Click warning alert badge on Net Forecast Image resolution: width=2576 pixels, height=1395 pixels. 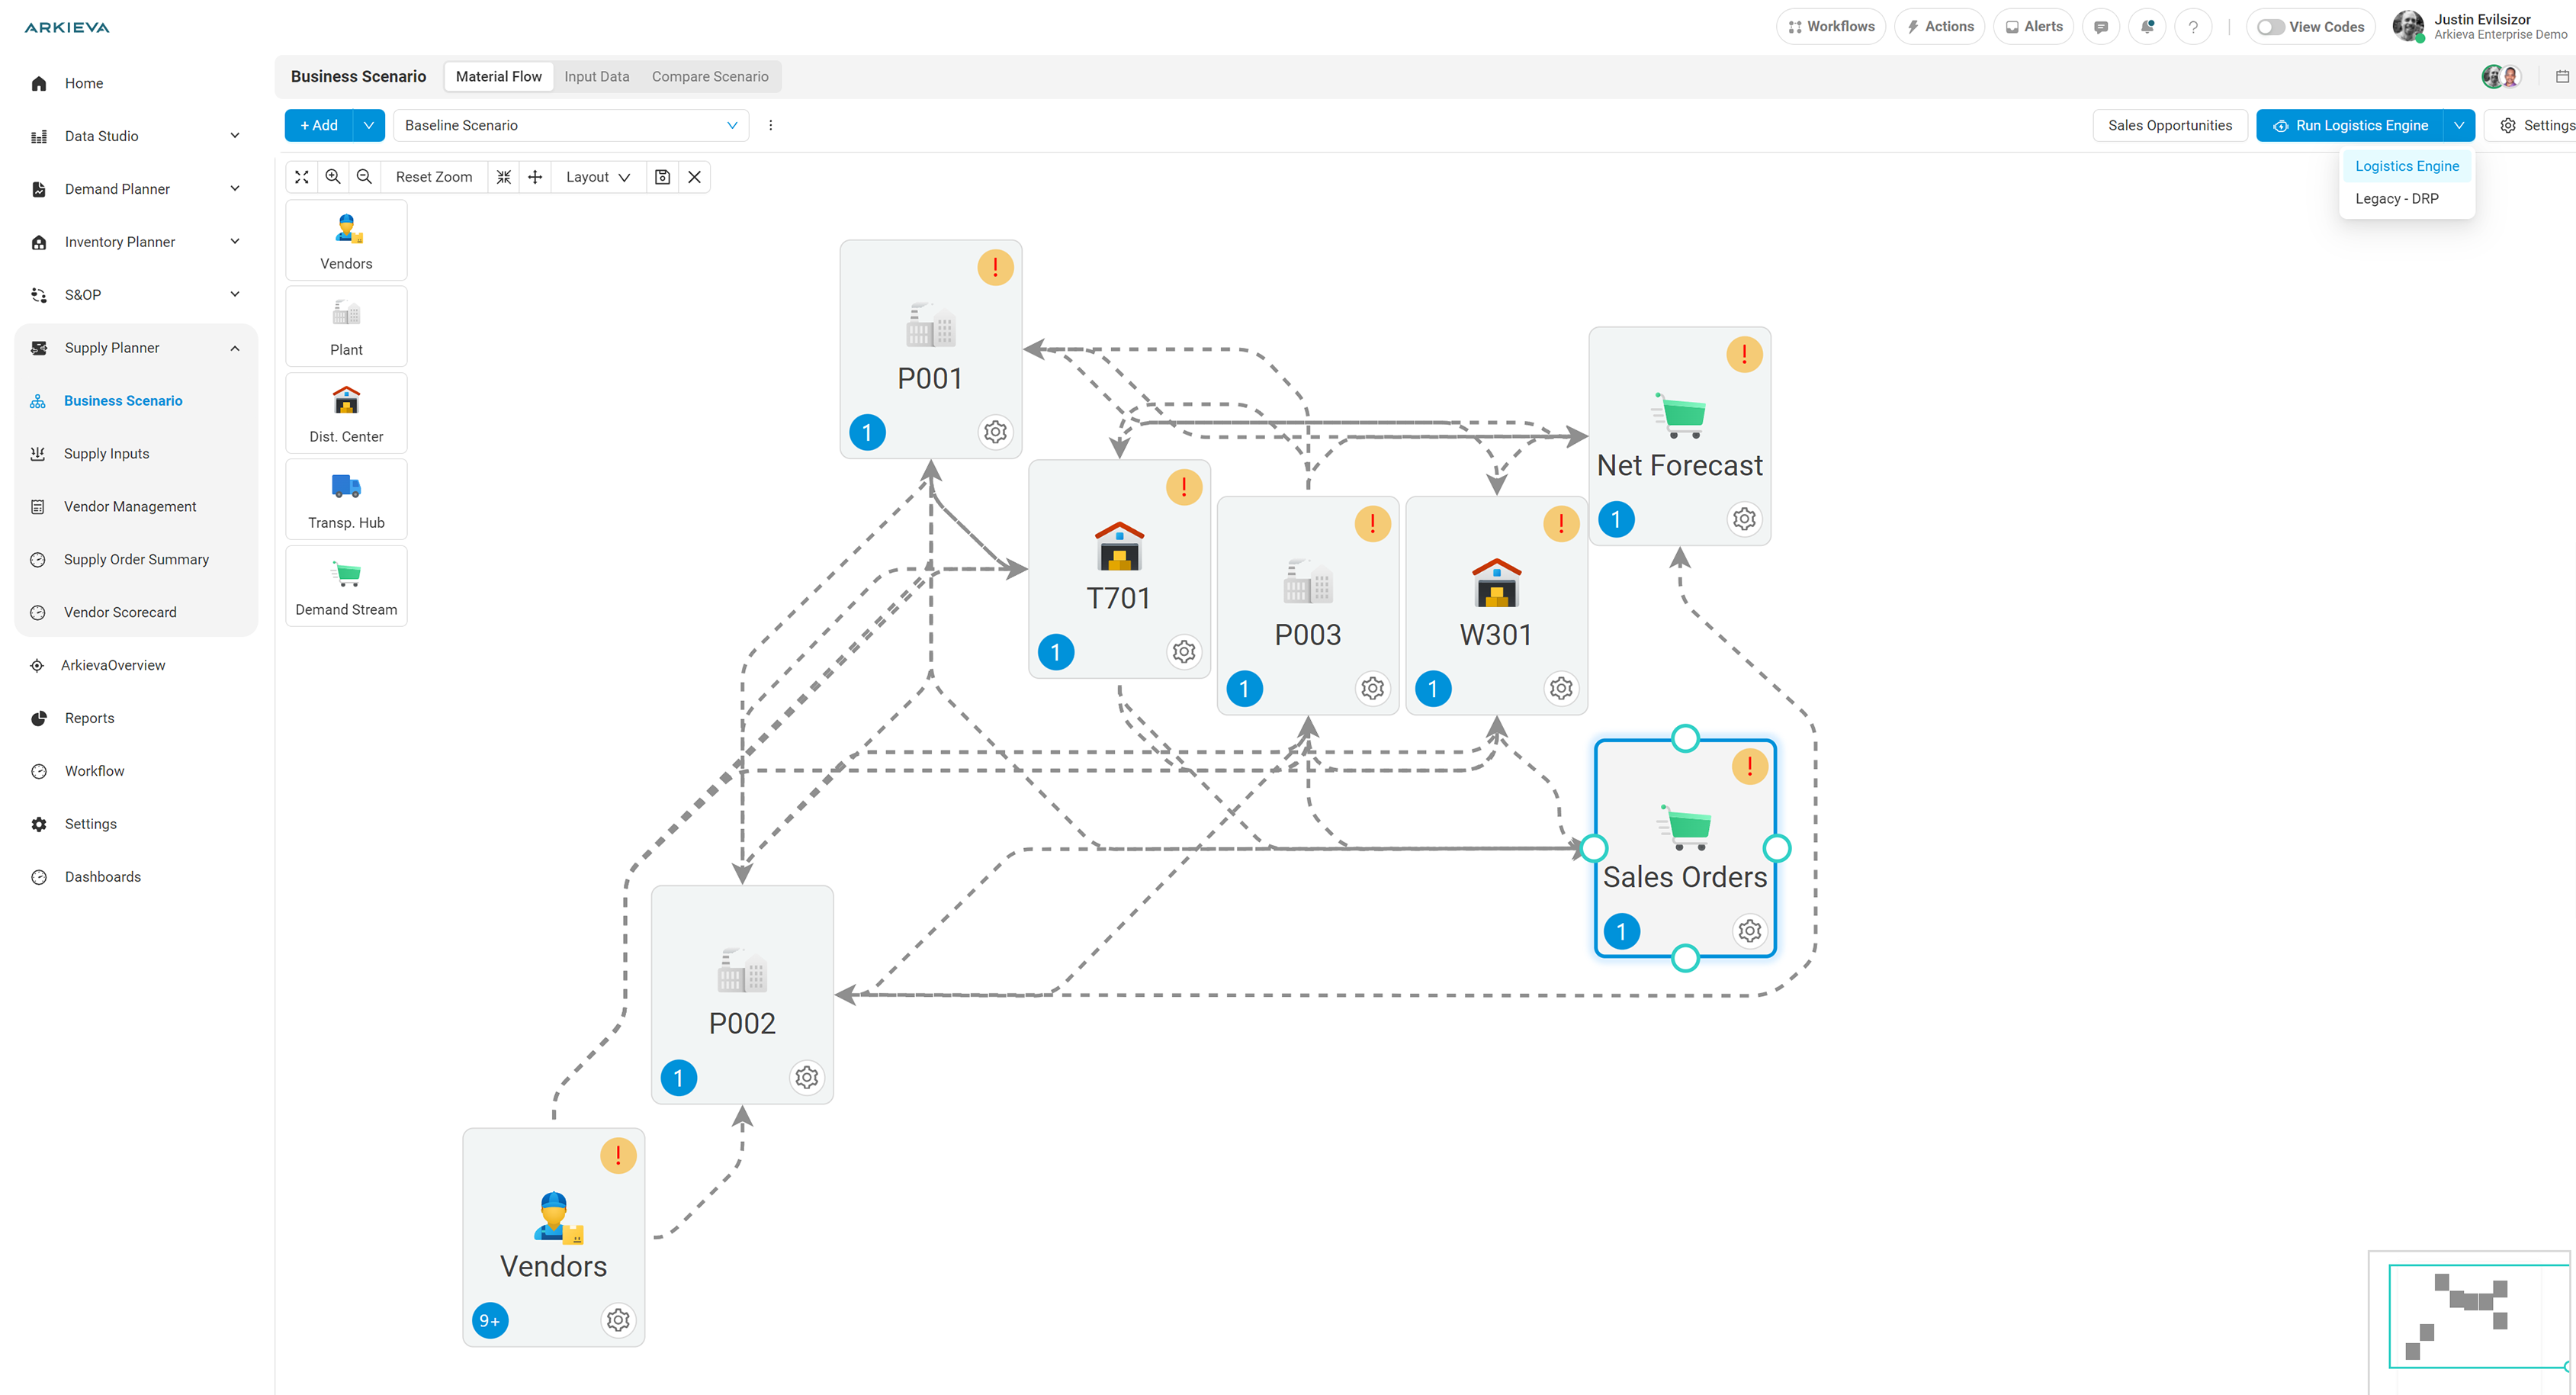click(1744, 354)
